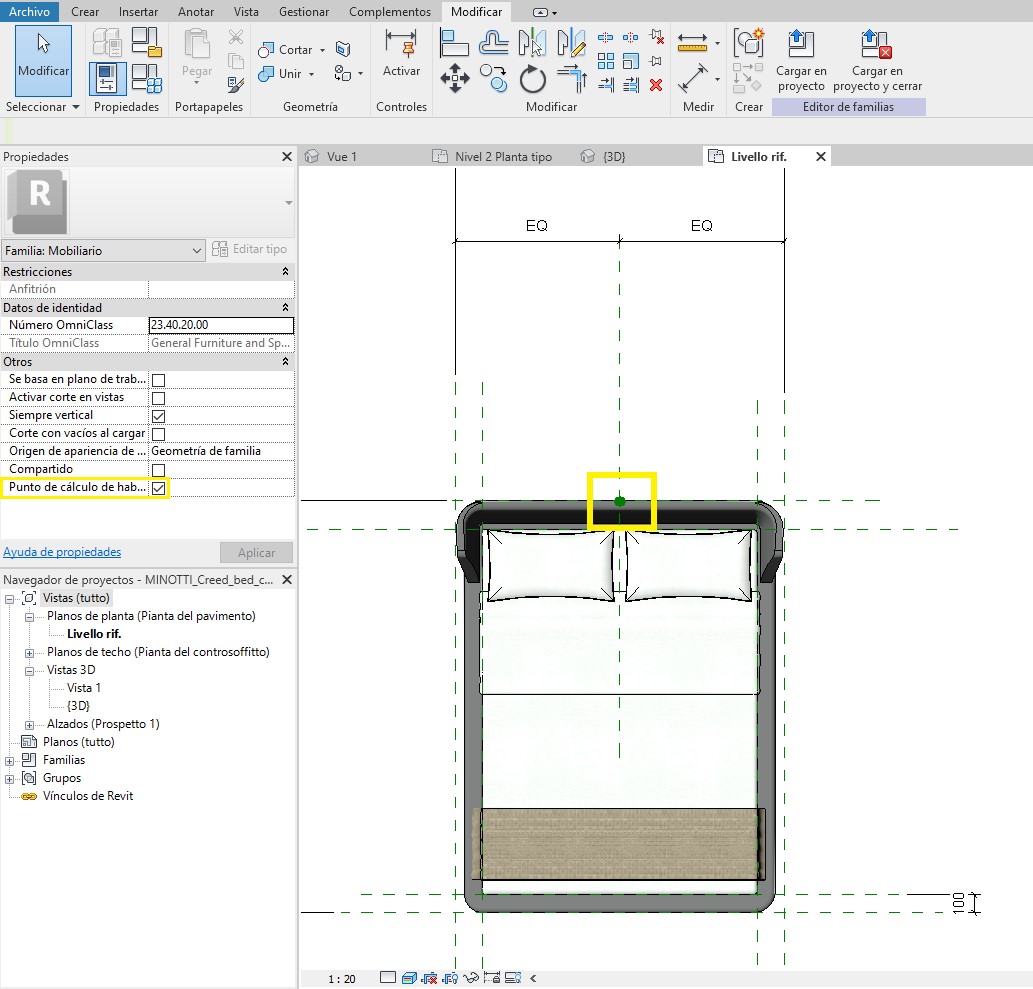Open the visual style icon in view bar
1033x989 pixels.
pyautogui.click(x=408, y=978)
